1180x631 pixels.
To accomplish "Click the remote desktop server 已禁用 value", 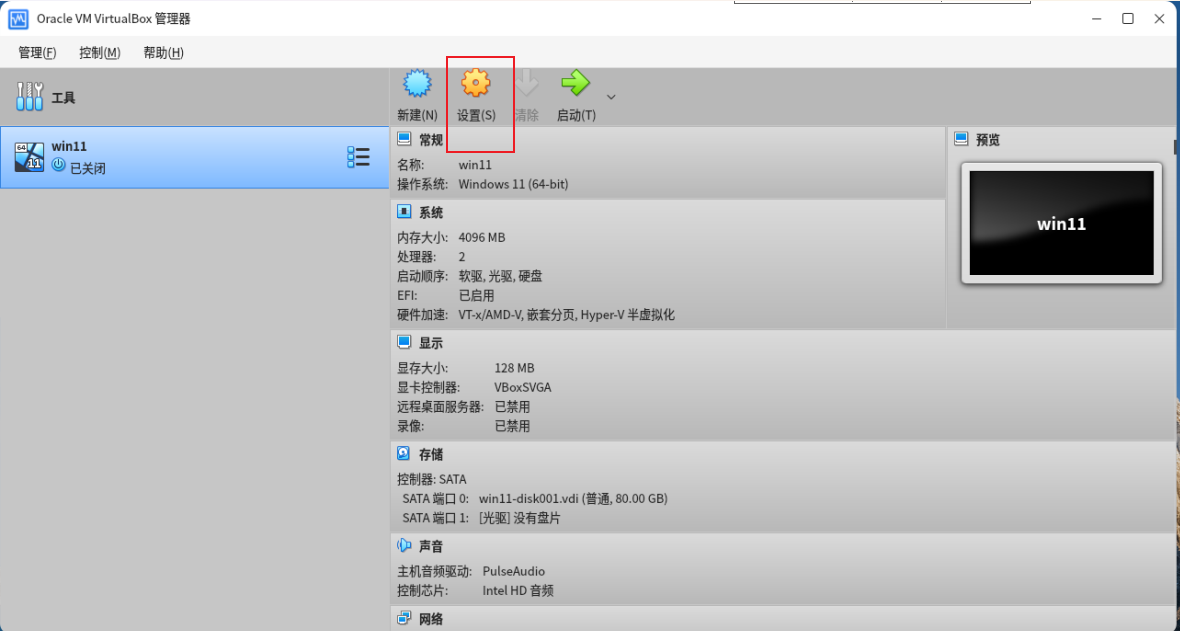I will pos(512,407).
